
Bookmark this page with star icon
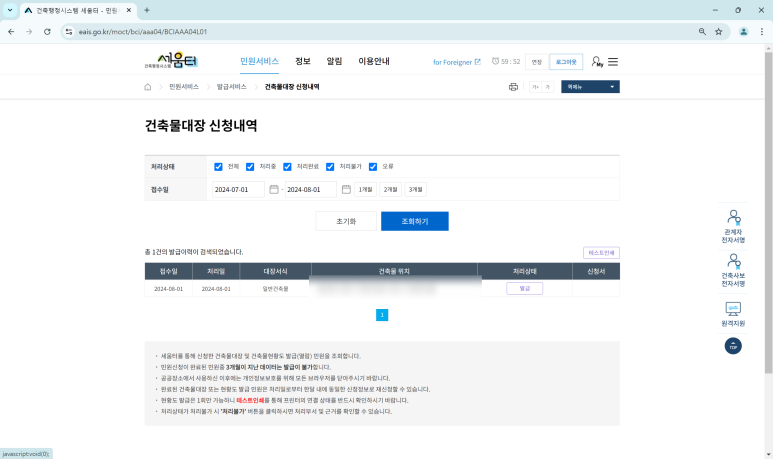718,32
